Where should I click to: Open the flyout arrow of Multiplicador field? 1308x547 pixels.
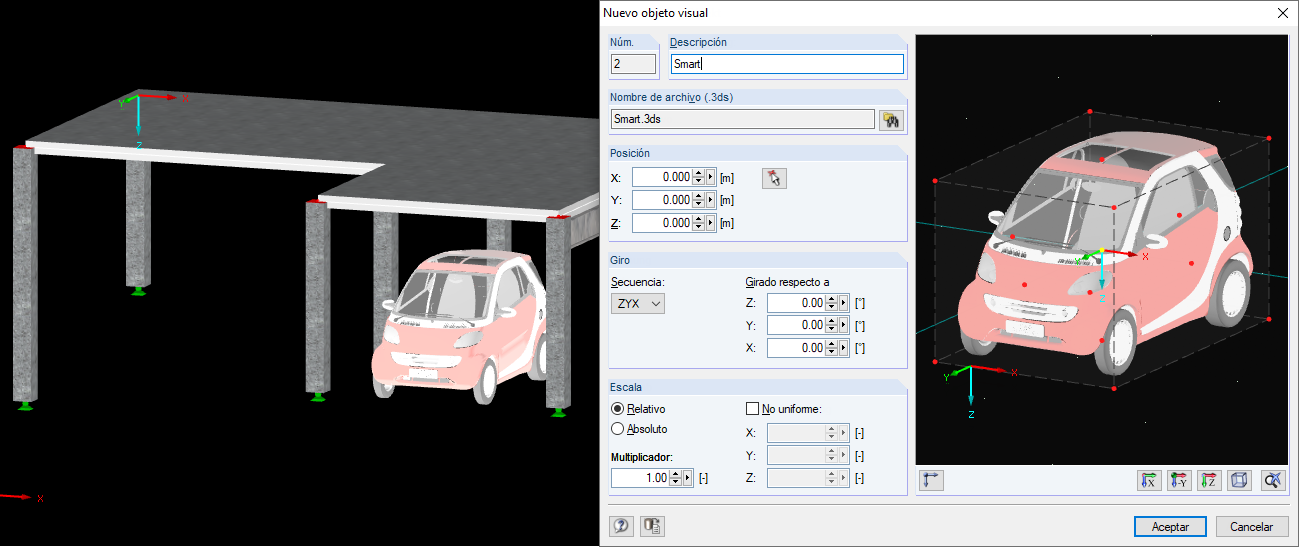[x=688, y=478]
